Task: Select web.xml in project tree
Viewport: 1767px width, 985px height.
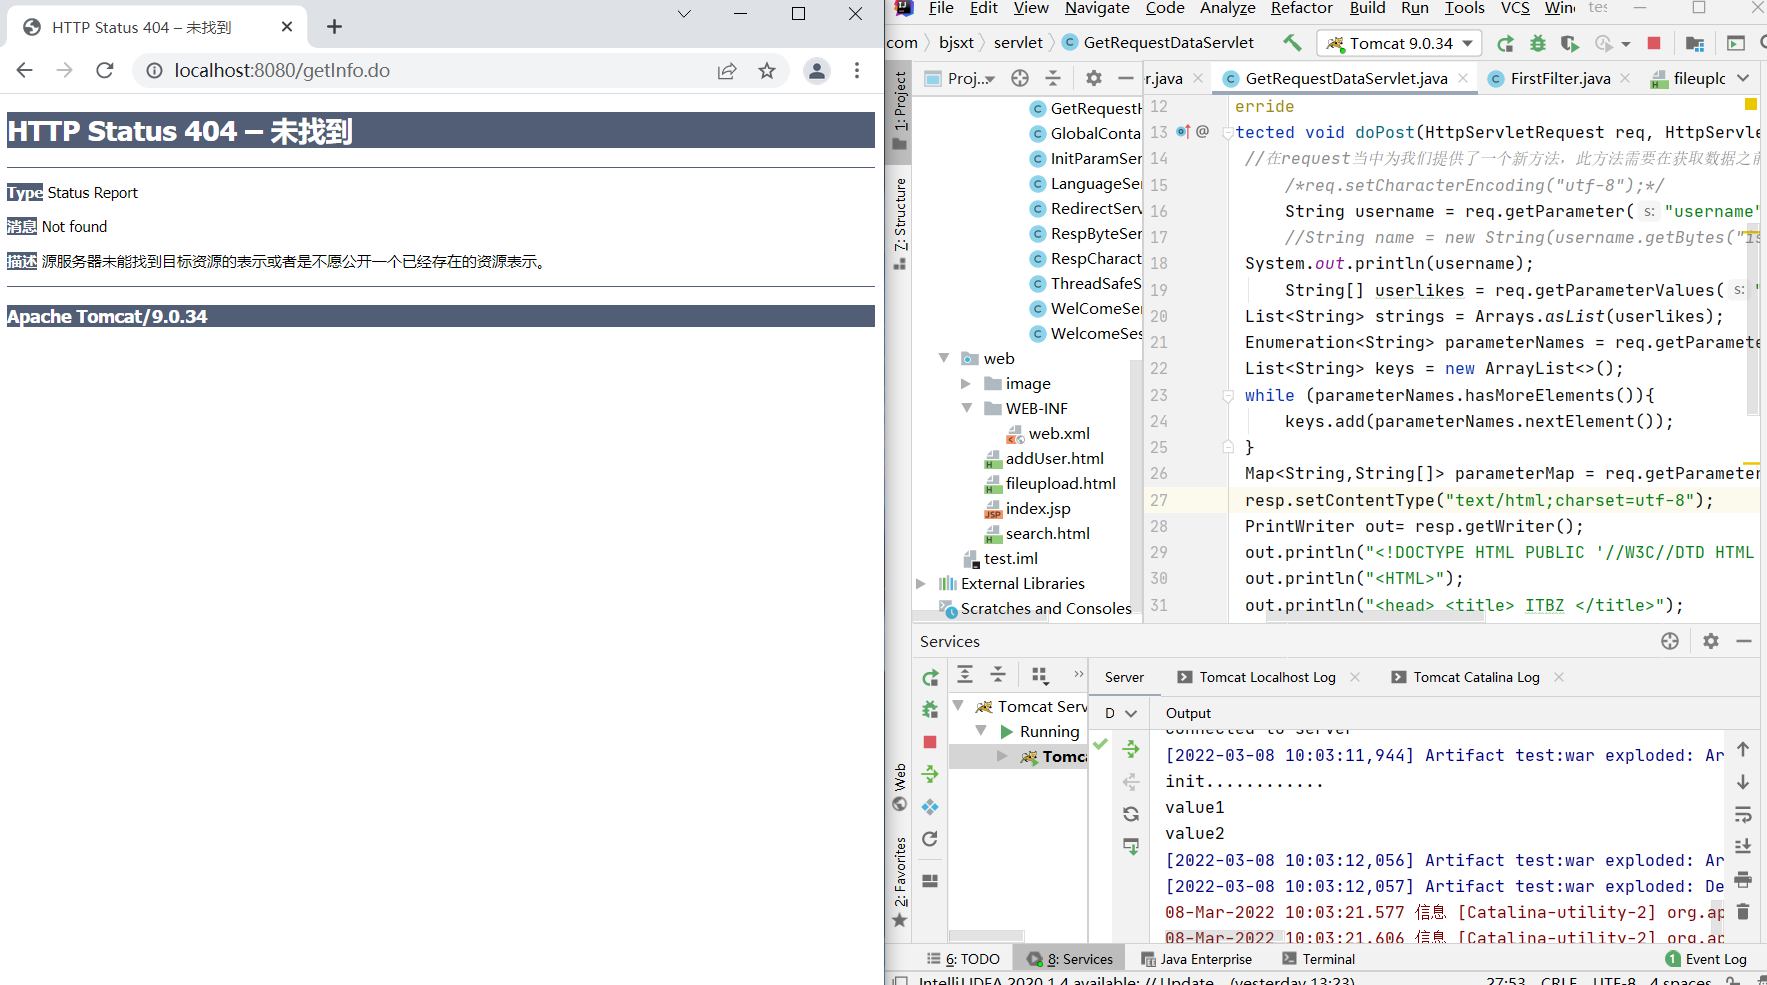Action: pos(1058,433)
